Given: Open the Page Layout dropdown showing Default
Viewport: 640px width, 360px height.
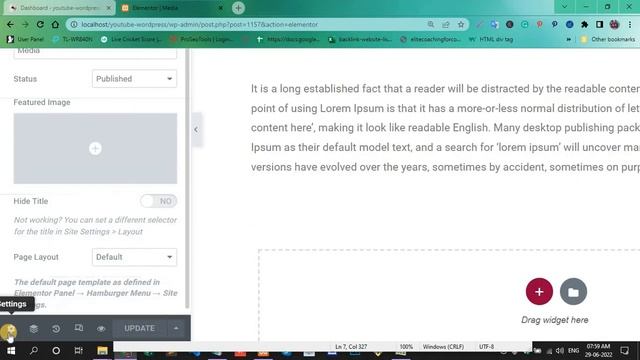Looking at the screenshot, I should [x=134, y=257].
